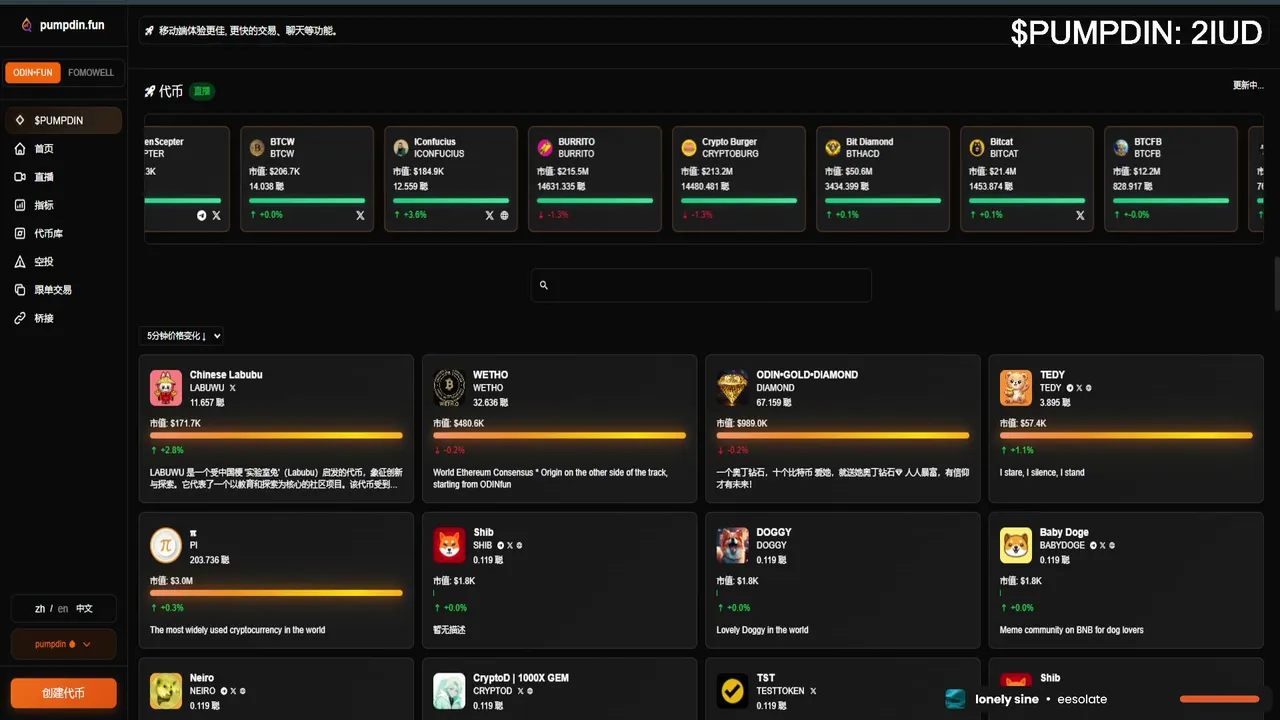Open the 指标 chart icon in sidebar

coord(20,205)
